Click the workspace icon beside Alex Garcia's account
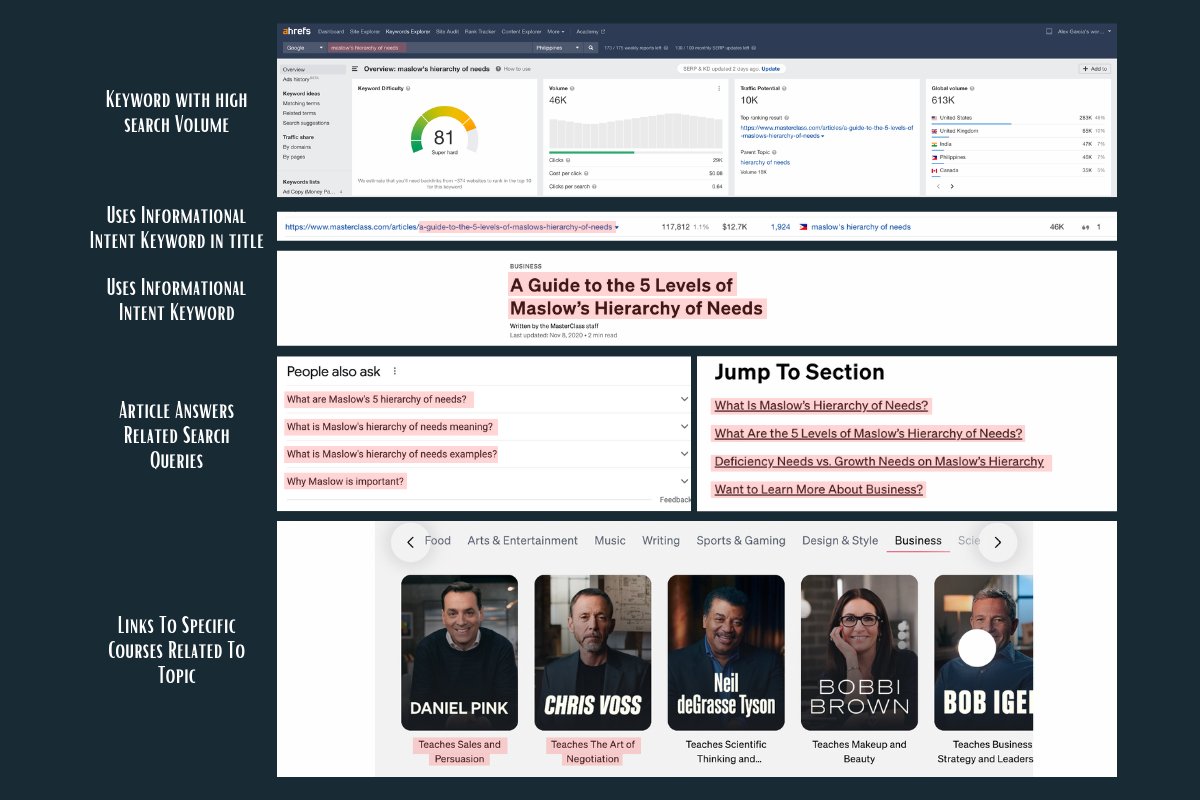Image resolution: width=1200 pixels, height=800 pixels. tap(1049, 31)
